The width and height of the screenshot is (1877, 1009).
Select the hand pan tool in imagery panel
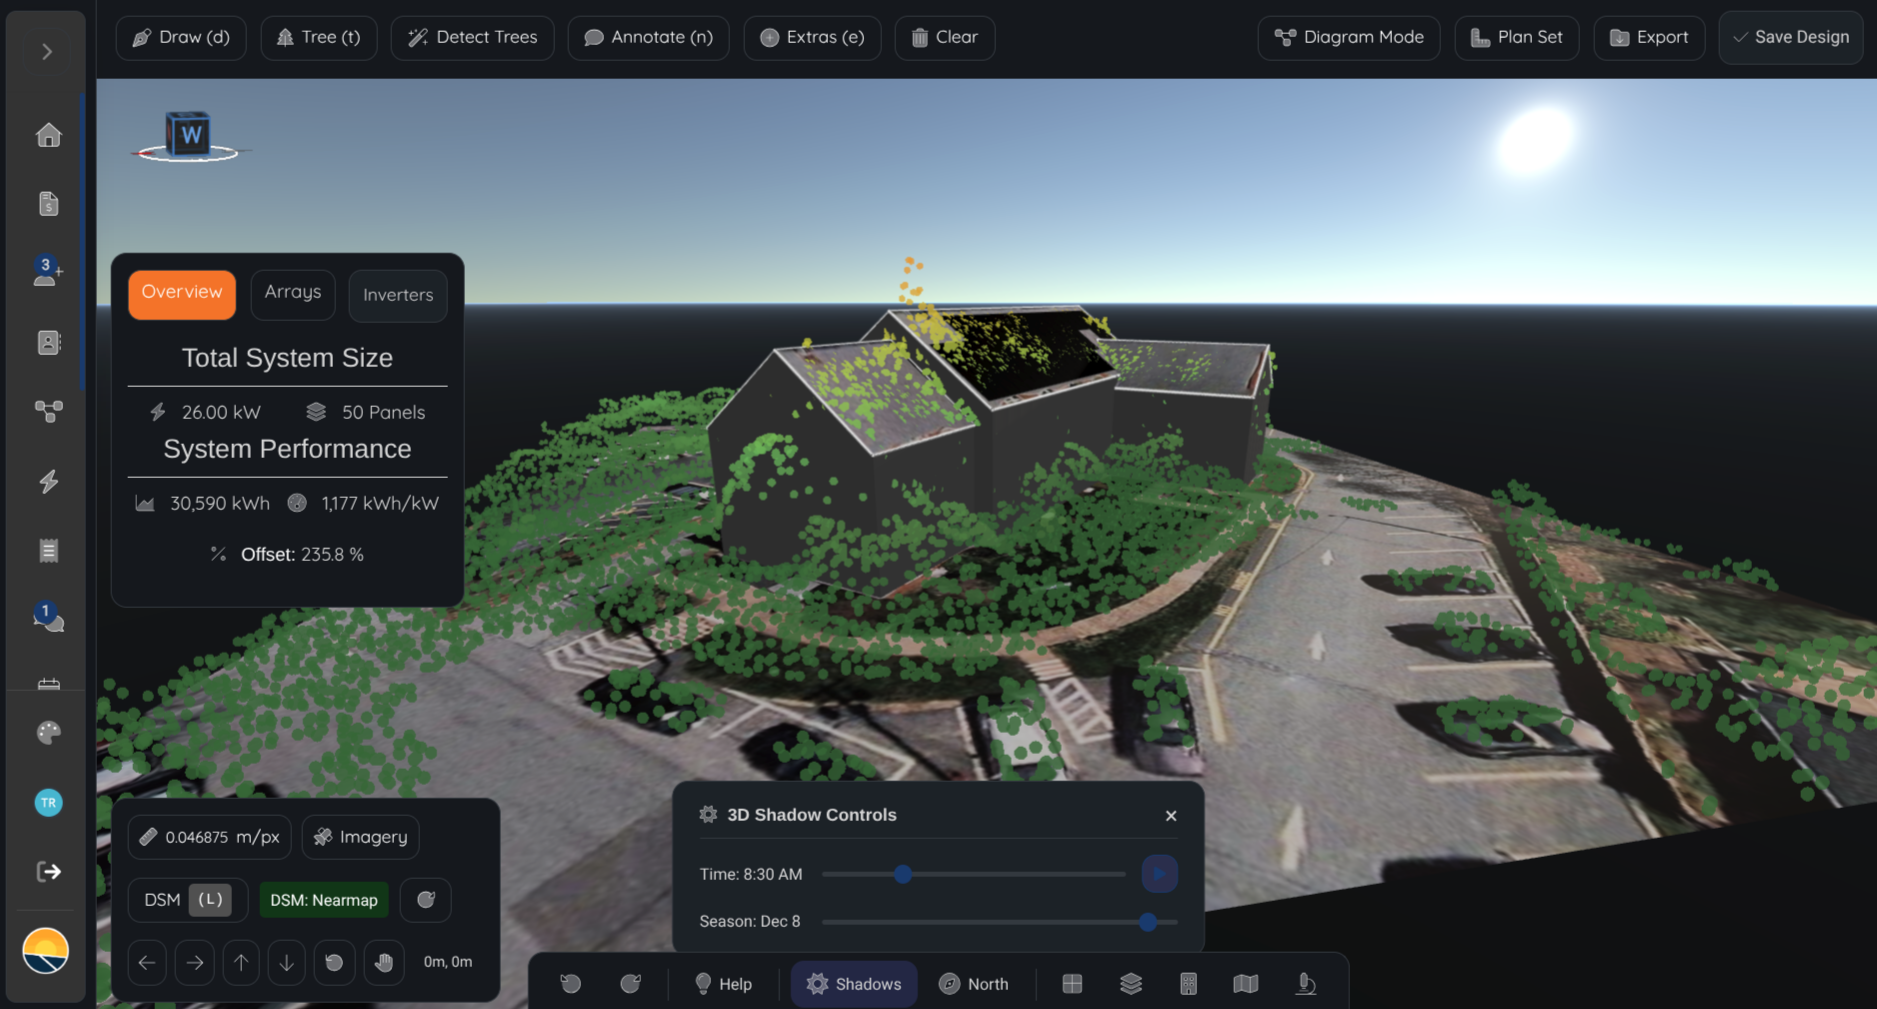point(384,962)
